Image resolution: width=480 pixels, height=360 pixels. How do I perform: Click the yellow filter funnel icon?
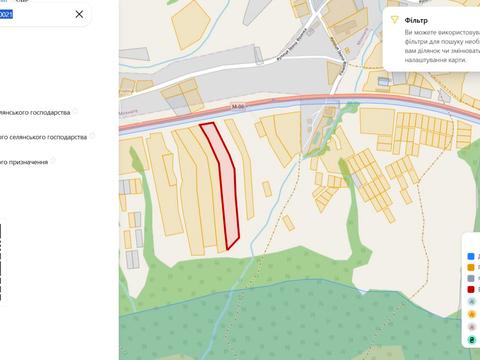click(x=395, y=20)
